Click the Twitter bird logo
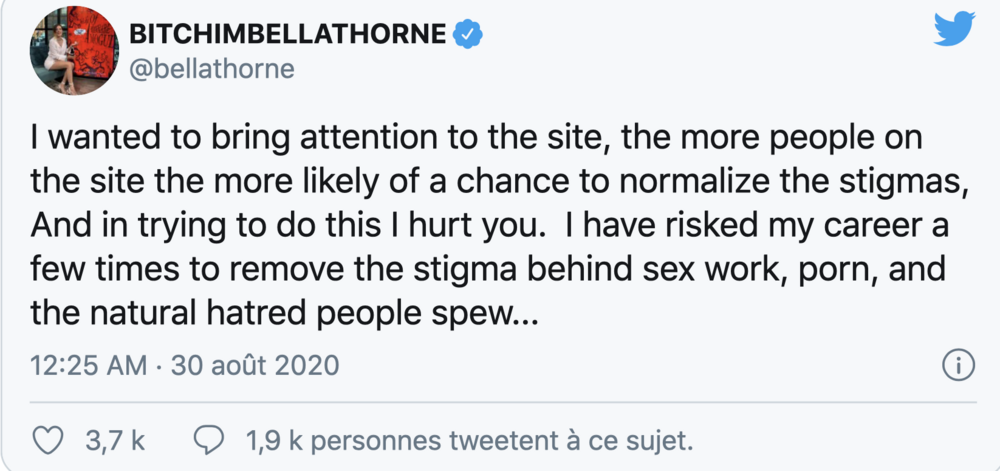 (953, 32)
